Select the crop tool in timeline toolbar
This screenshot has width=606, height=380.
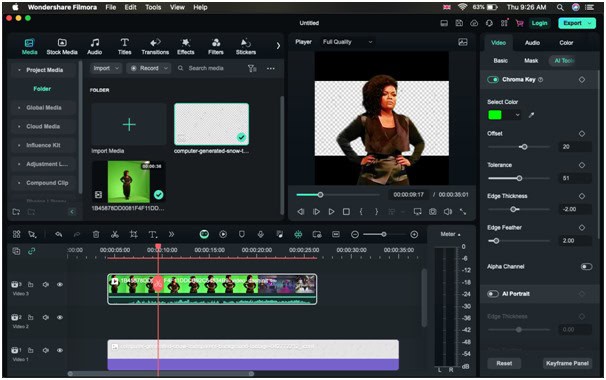(x=133, y=234)
